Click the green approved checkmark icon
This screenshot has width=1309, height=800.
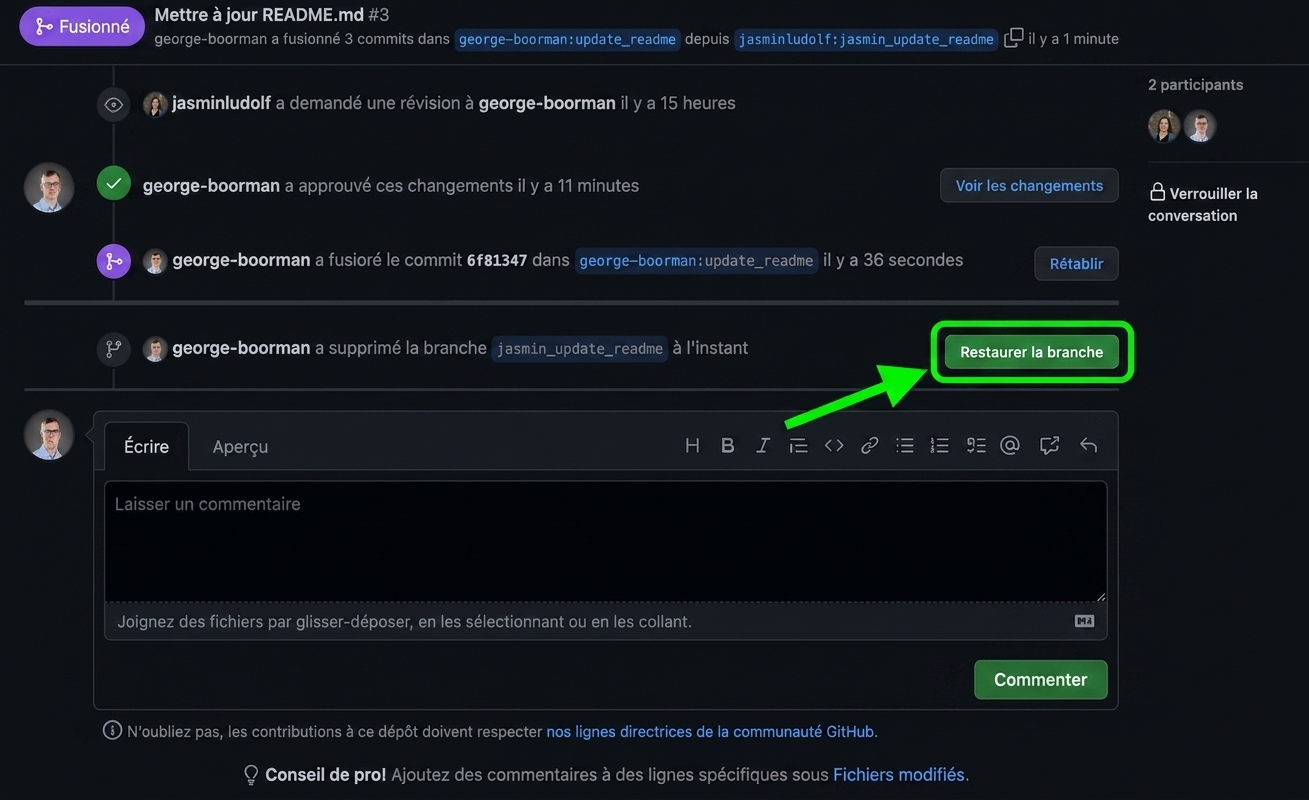pyautogui.click(x=114, y=184)
